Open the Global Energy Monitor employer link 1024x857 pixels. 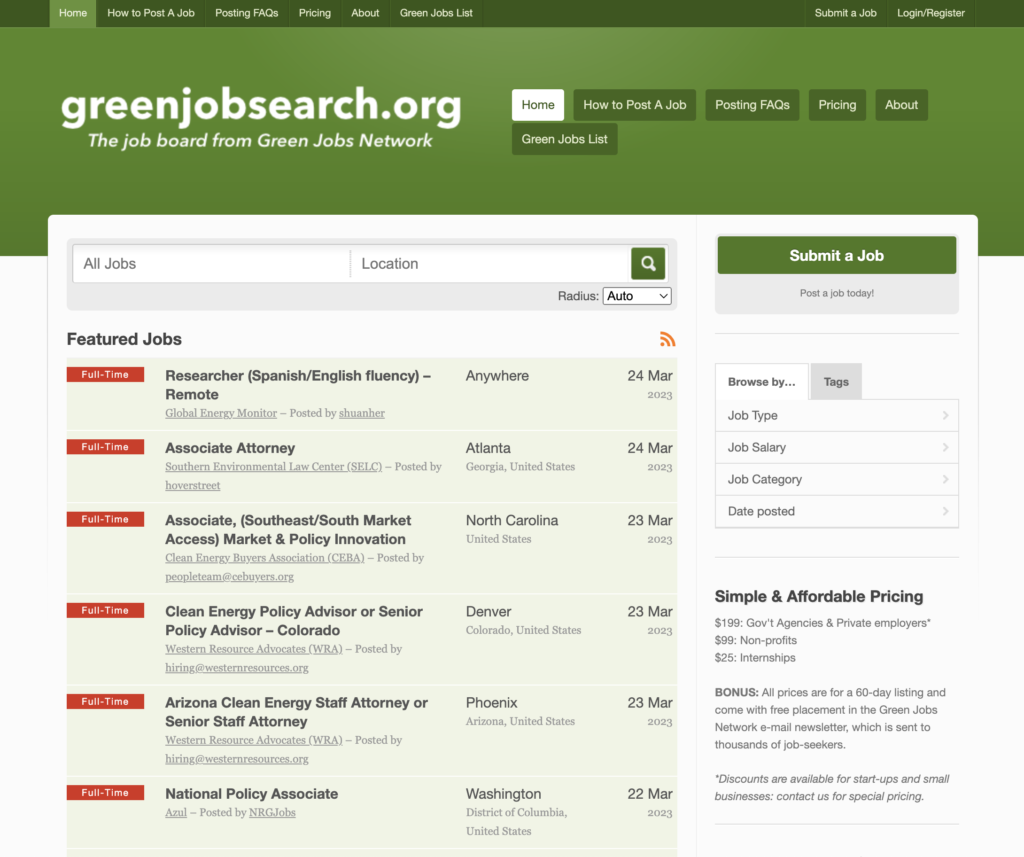tap(221, 412)
